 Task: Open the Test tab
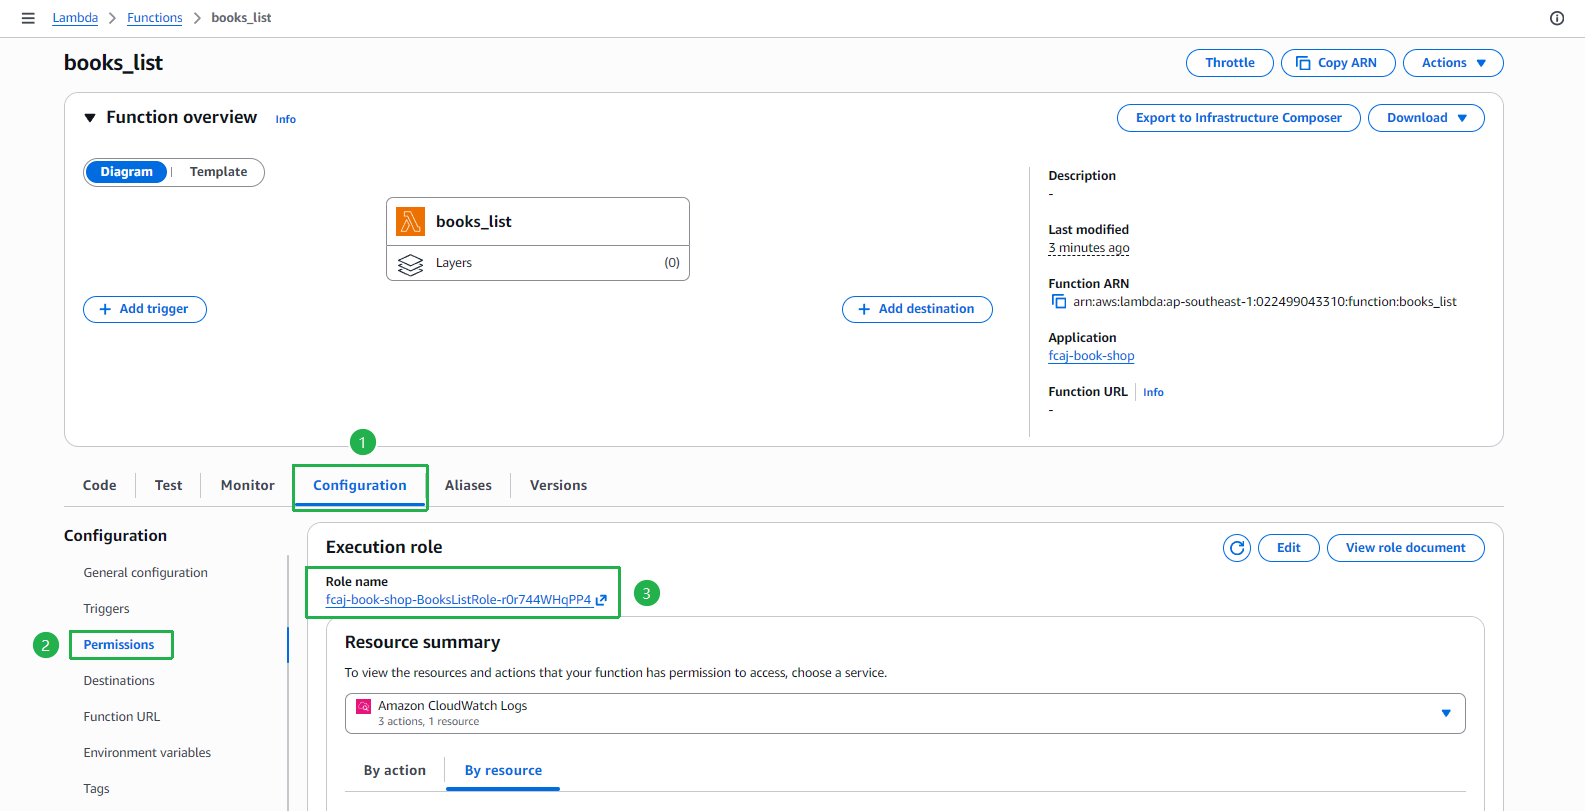click(168, 485)
